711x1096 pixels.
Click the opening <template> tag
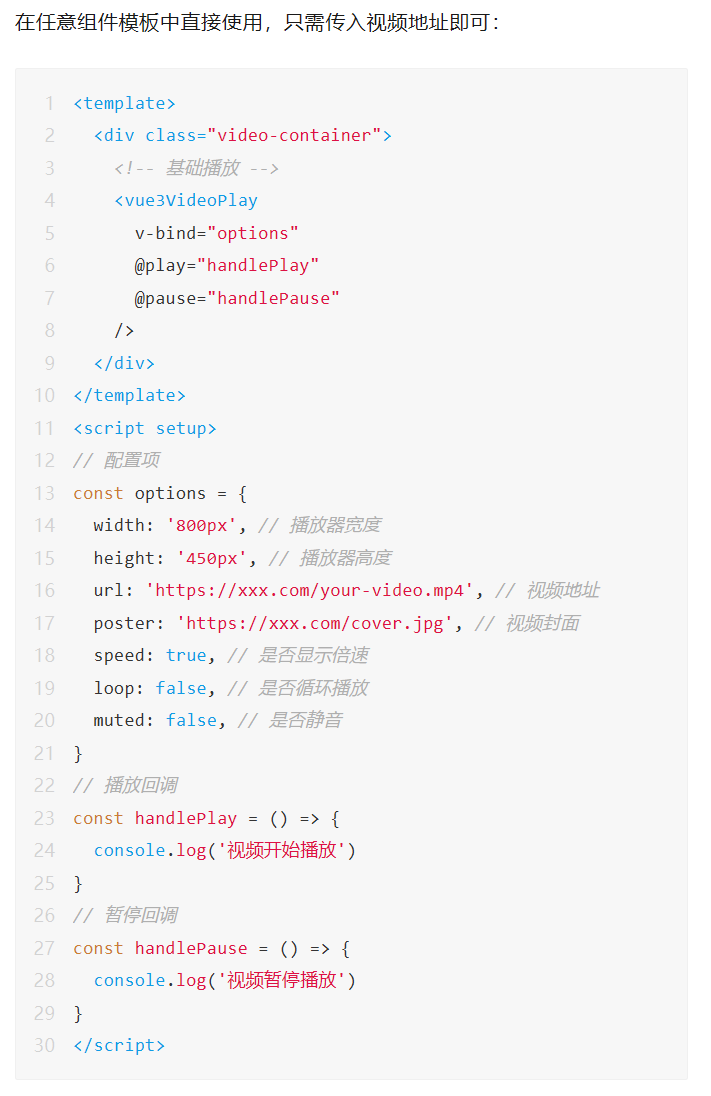(x=124, y=103)
